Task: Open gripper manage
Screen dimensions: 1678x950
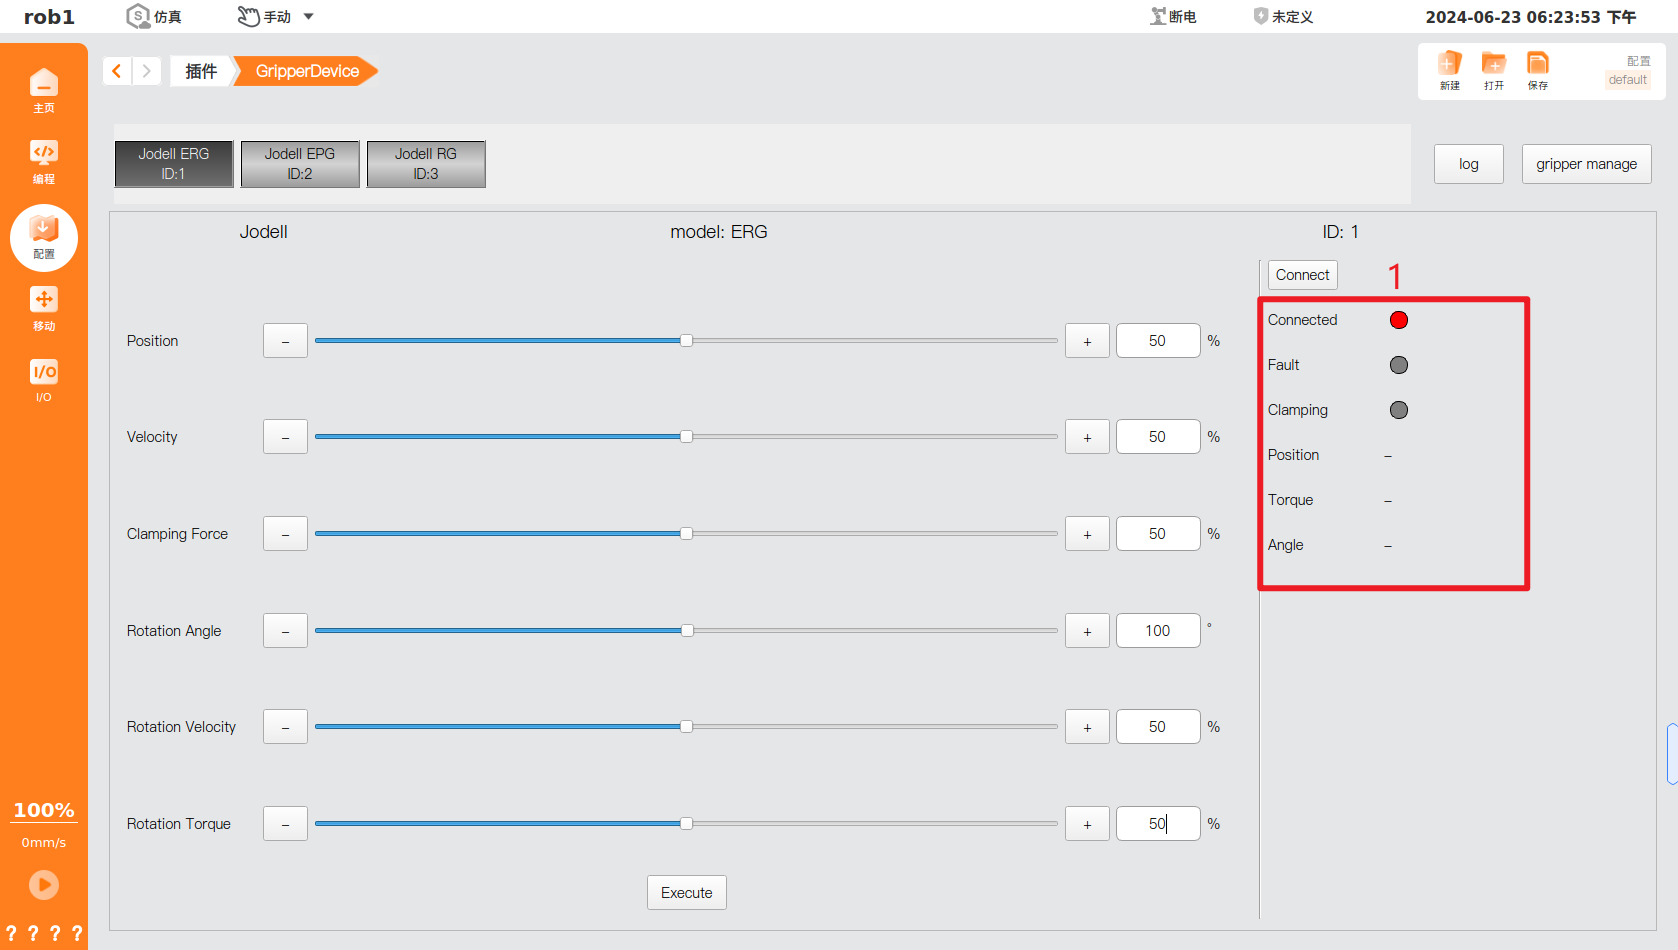Action: click(1586, 163)
